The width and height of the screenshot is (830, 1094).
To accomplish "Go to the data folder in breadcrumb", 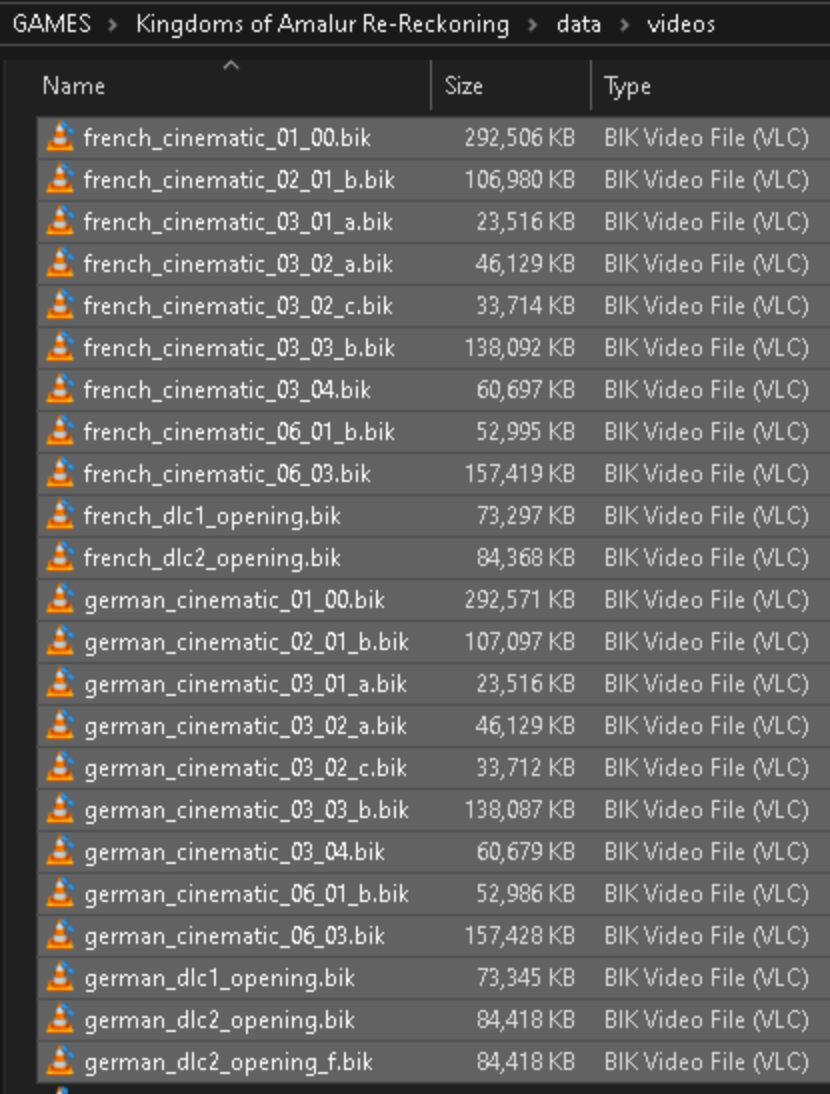I will point(578,24).
